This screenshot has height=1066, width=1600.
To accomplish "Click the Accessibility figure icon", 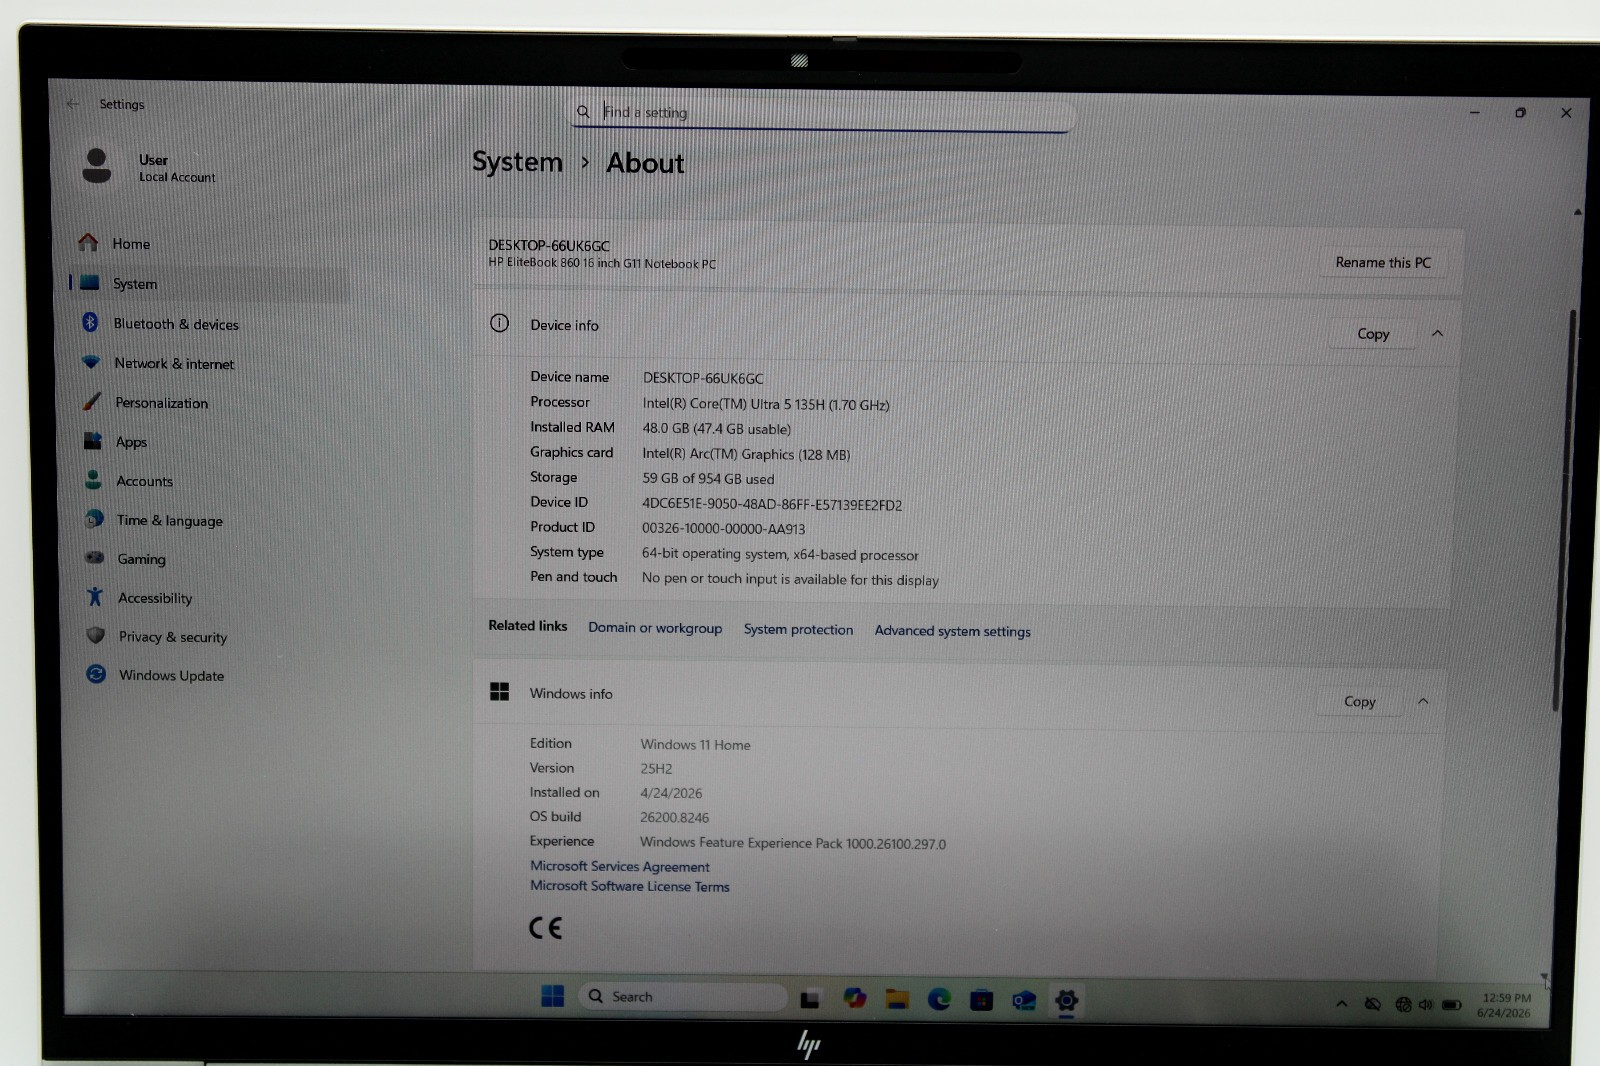I will pos(95,597).
